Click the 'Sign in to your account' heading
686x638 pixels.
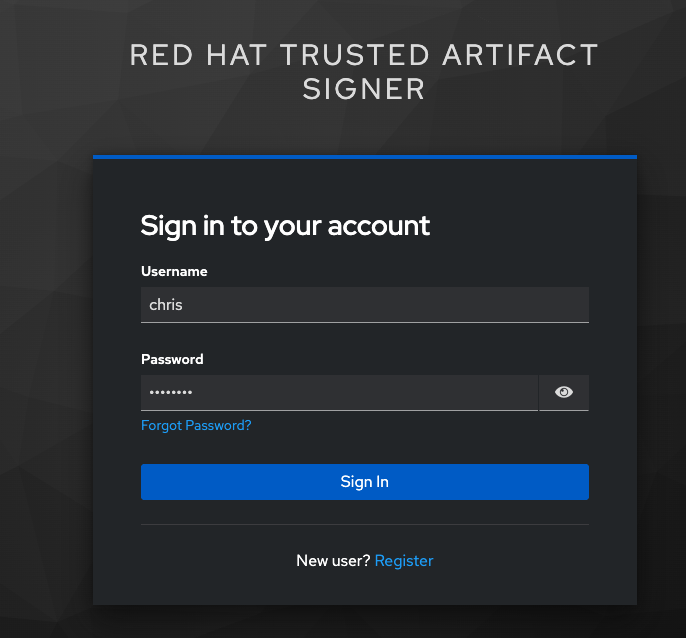[285, 225]
